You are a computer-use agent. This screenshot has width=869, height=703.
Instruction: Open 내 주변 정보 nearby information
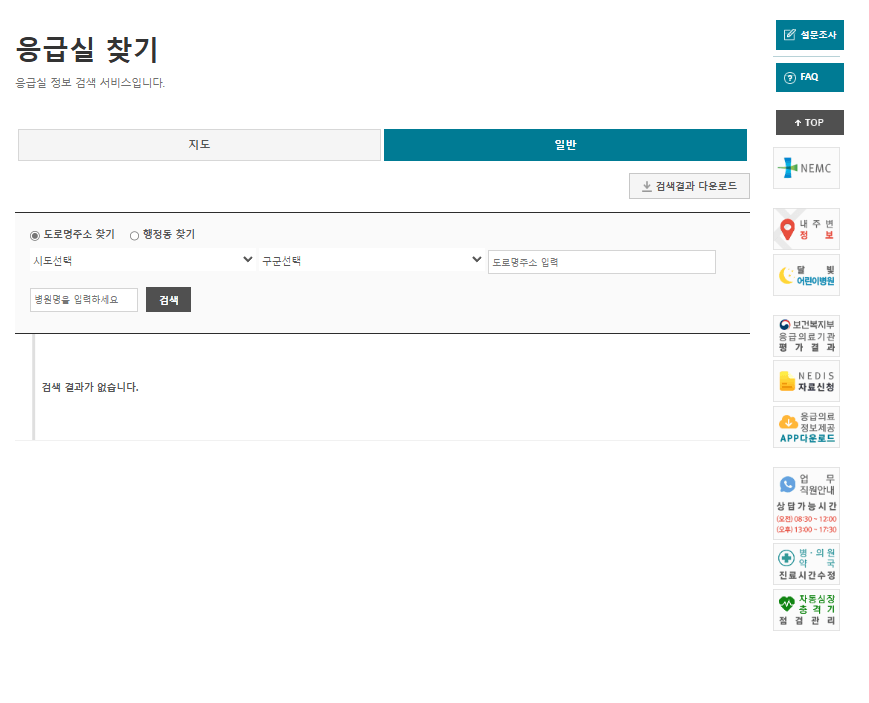805,228
